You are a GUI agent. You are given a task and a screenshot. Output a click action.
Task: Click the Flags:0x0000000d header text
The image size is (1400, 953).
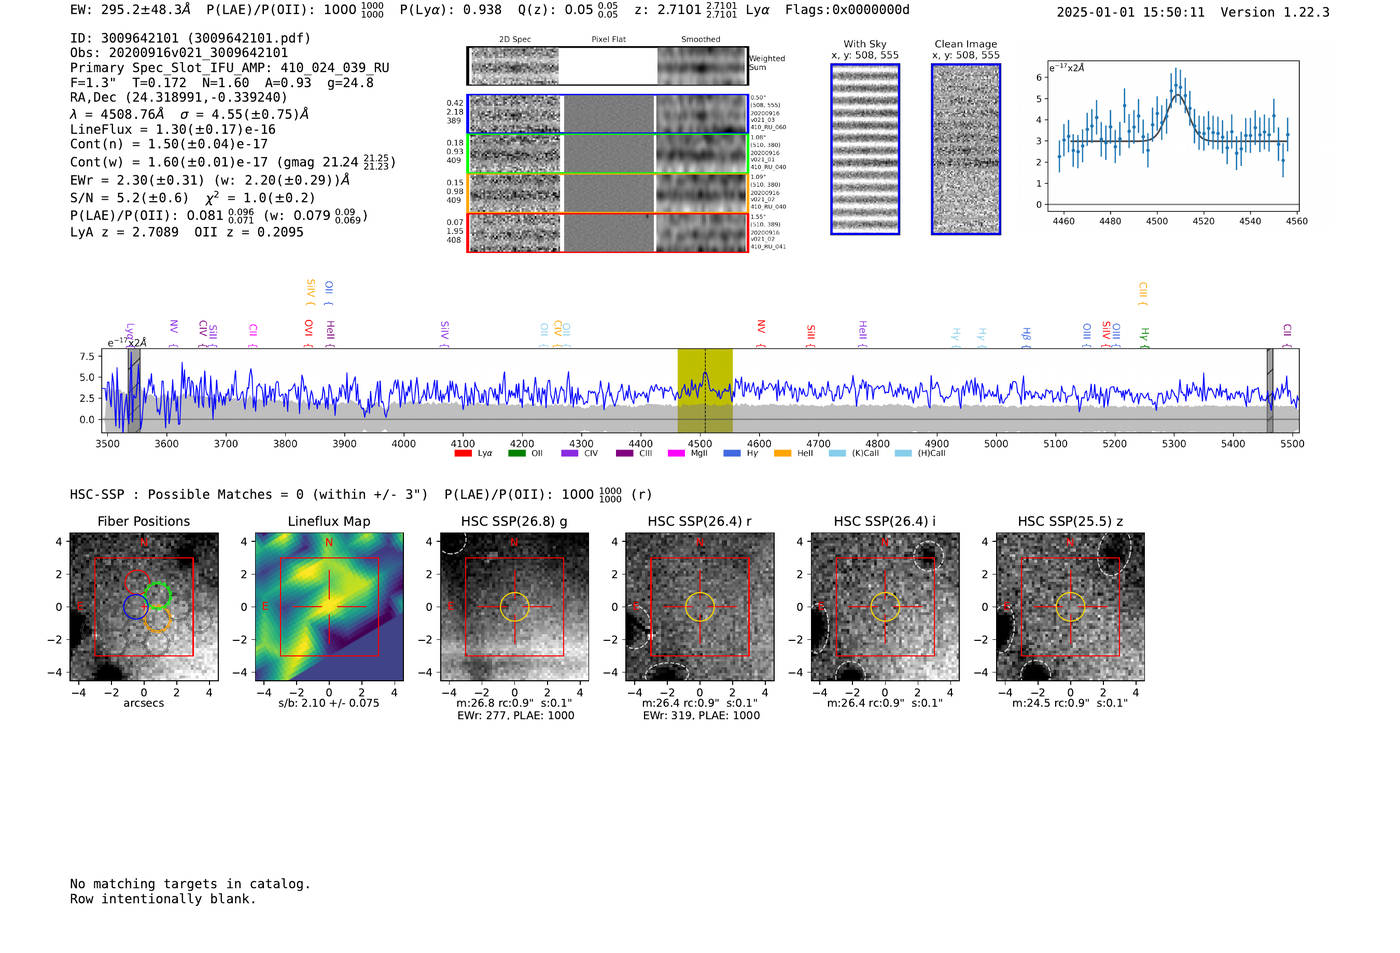847,10
